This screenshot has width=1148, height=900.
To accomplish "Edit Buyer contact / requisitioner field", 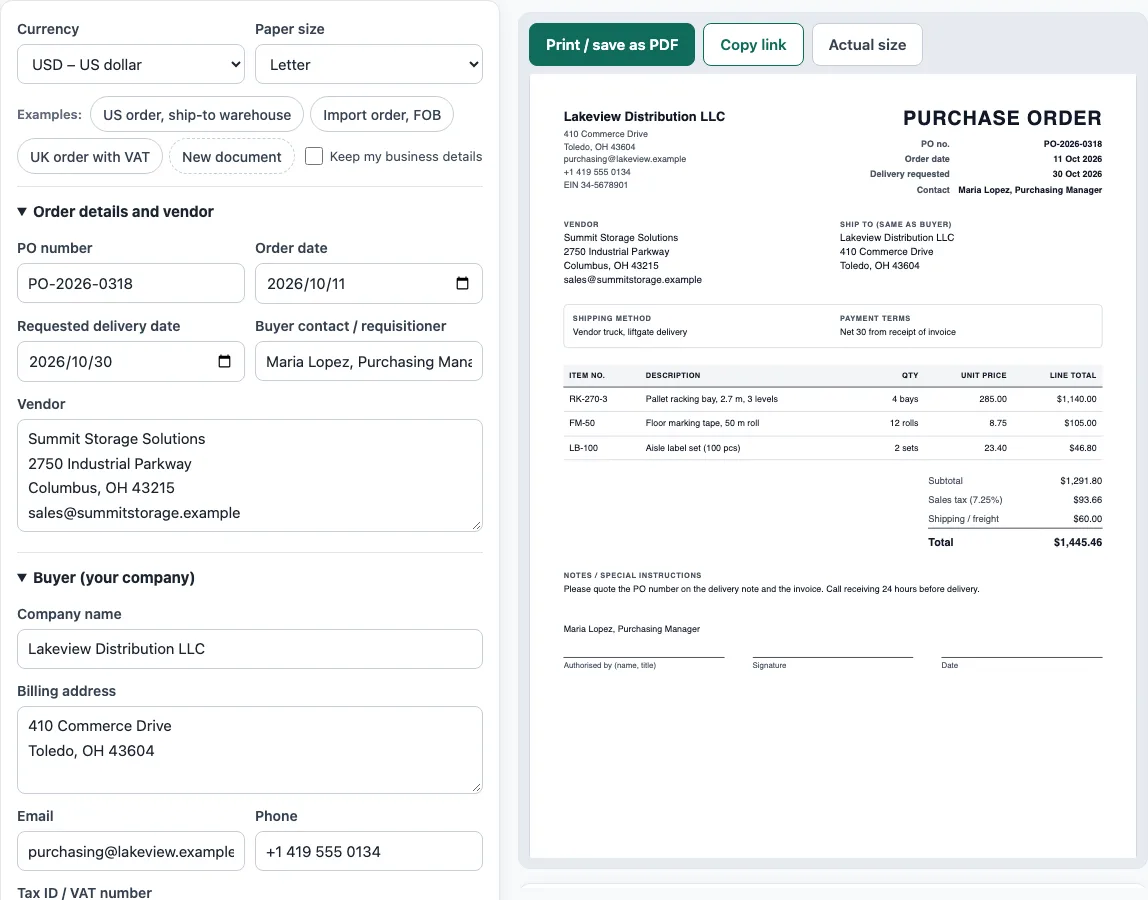I will point(369,361).
